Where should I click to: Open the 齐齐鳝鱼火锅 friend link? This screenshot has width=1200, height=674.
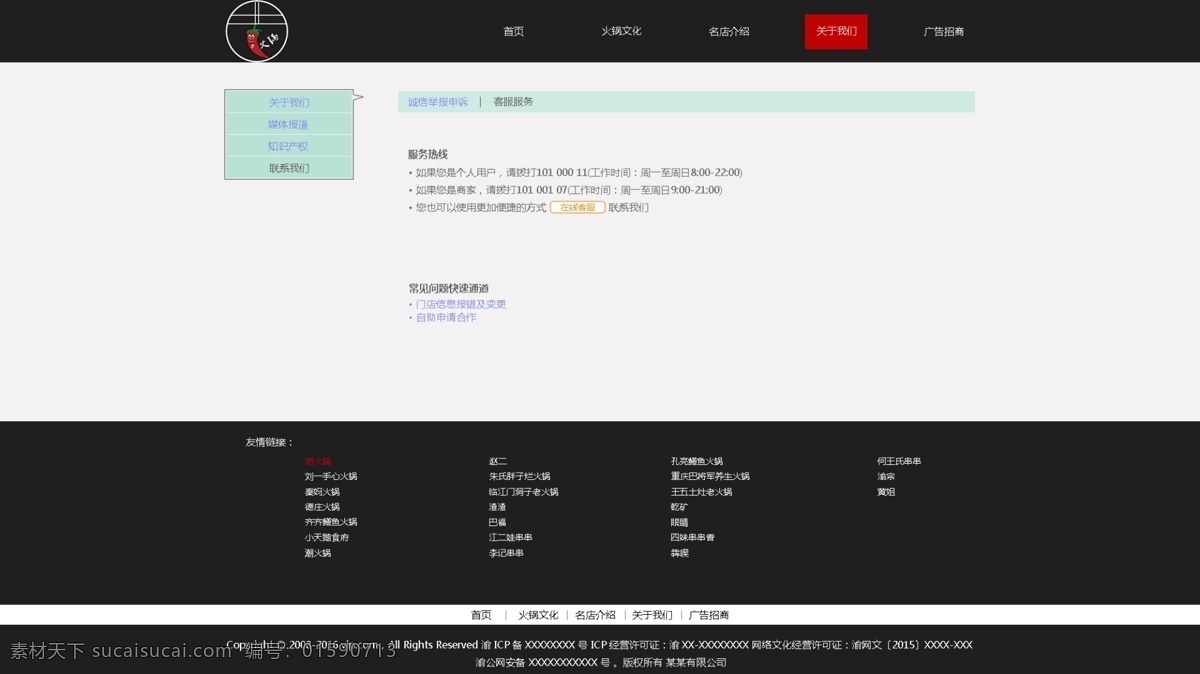[x=331, y=522]
